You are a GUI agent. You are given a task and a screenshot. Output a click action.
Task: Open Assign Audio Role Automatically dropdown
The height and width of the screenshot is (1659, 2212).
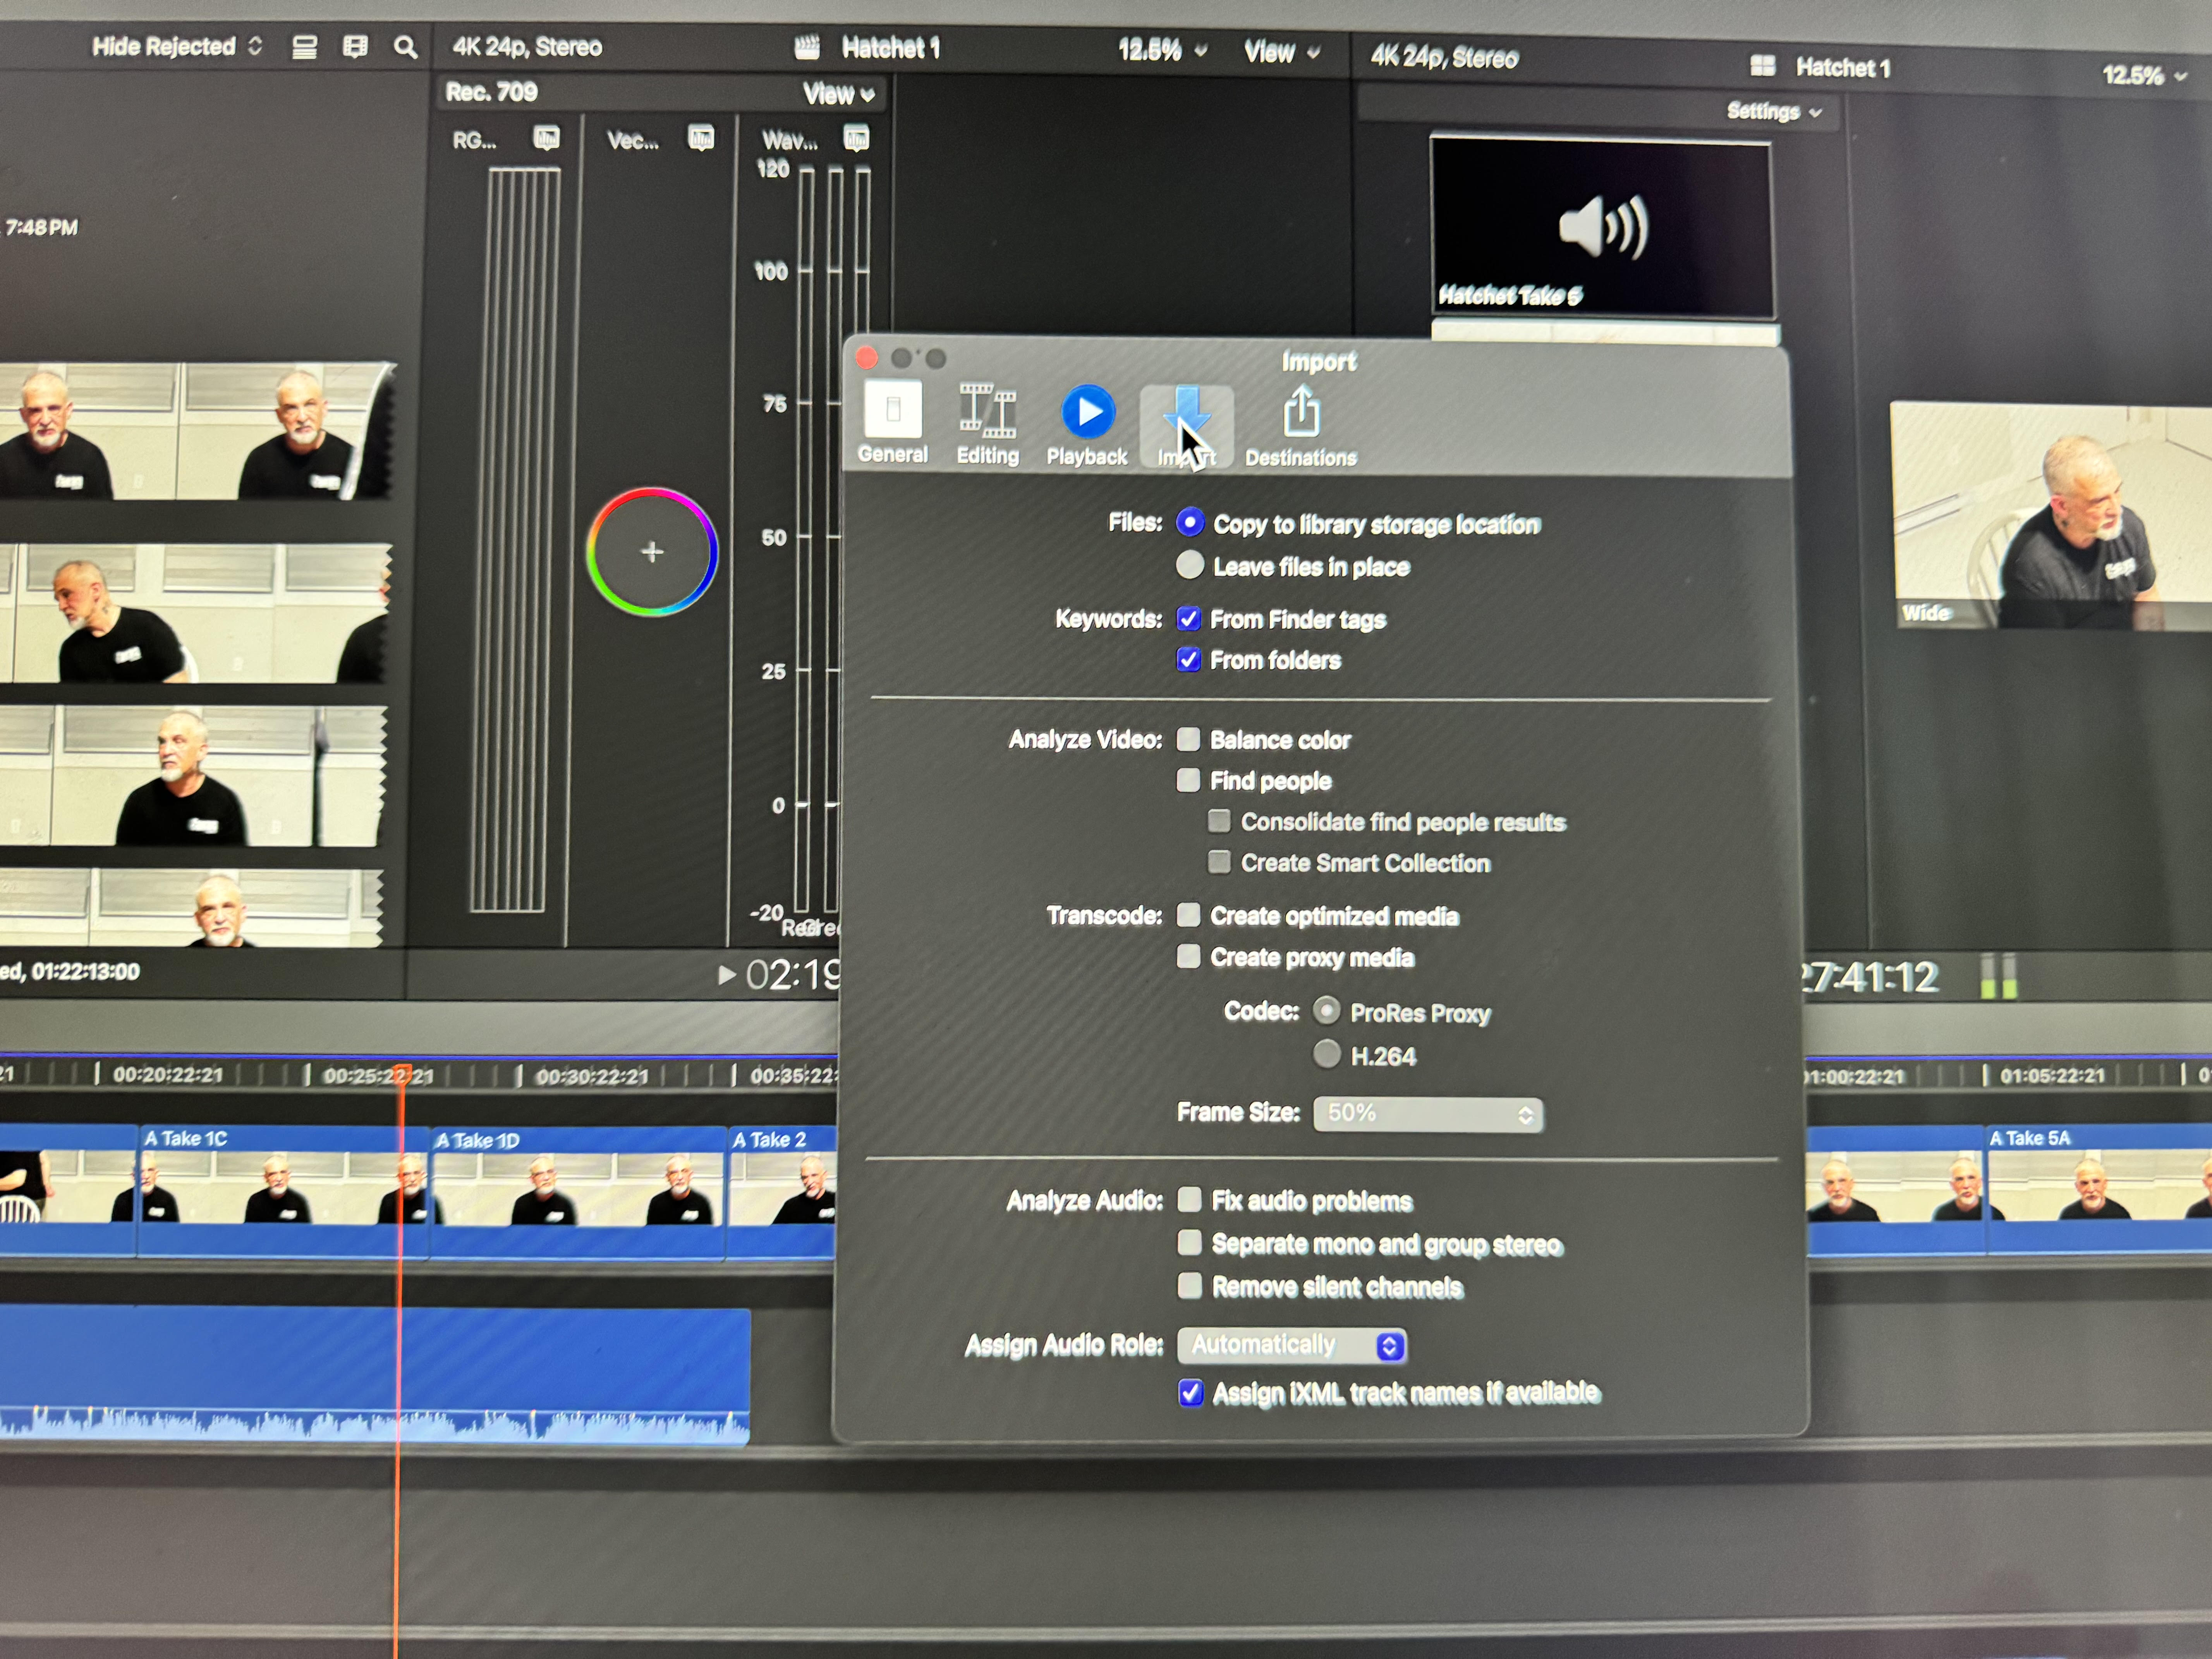(1291, 1346)
